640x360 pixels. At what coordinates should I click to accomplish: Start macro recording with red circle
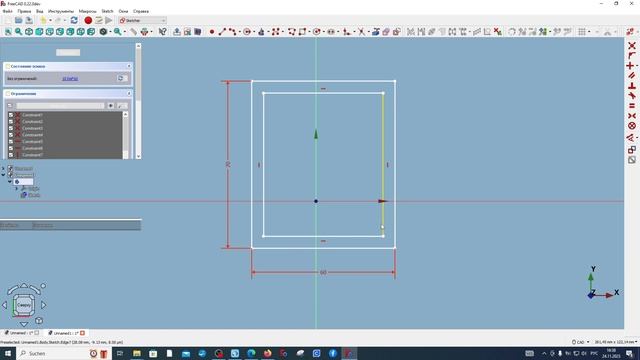point(88,20)
